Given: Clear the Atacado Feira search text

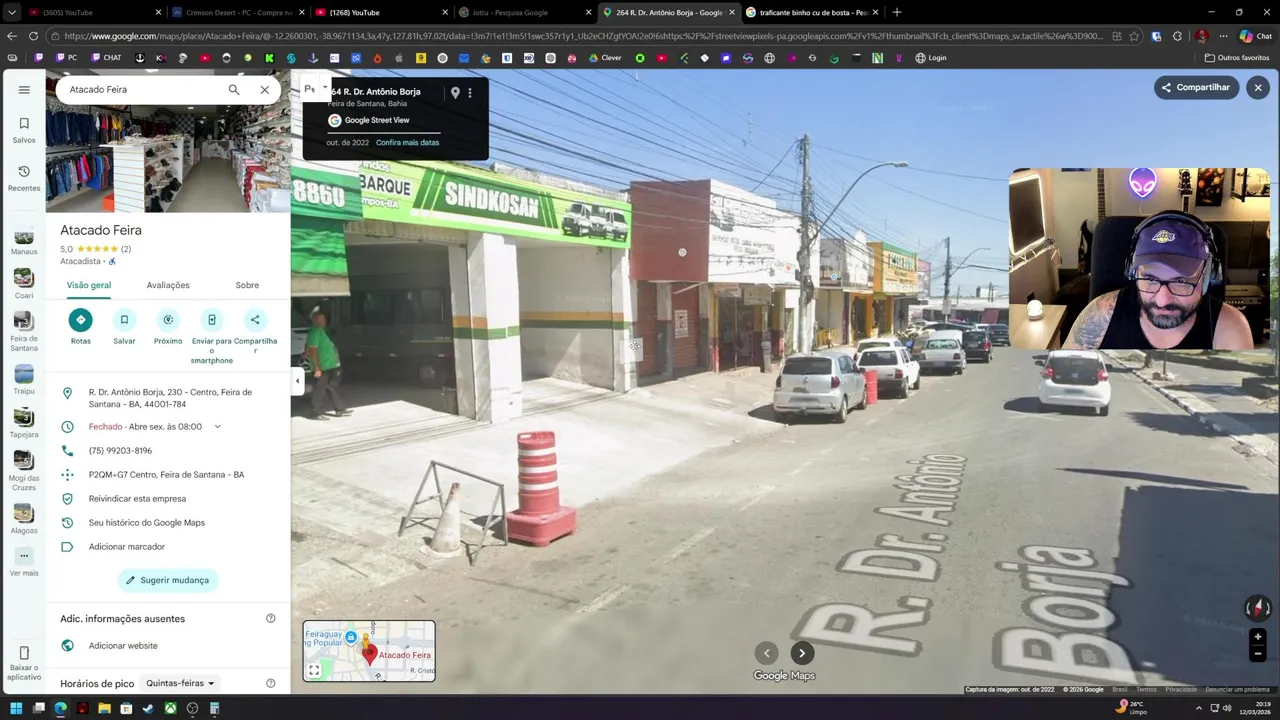Looking at the screenshot, I should (x=264, y=90).
